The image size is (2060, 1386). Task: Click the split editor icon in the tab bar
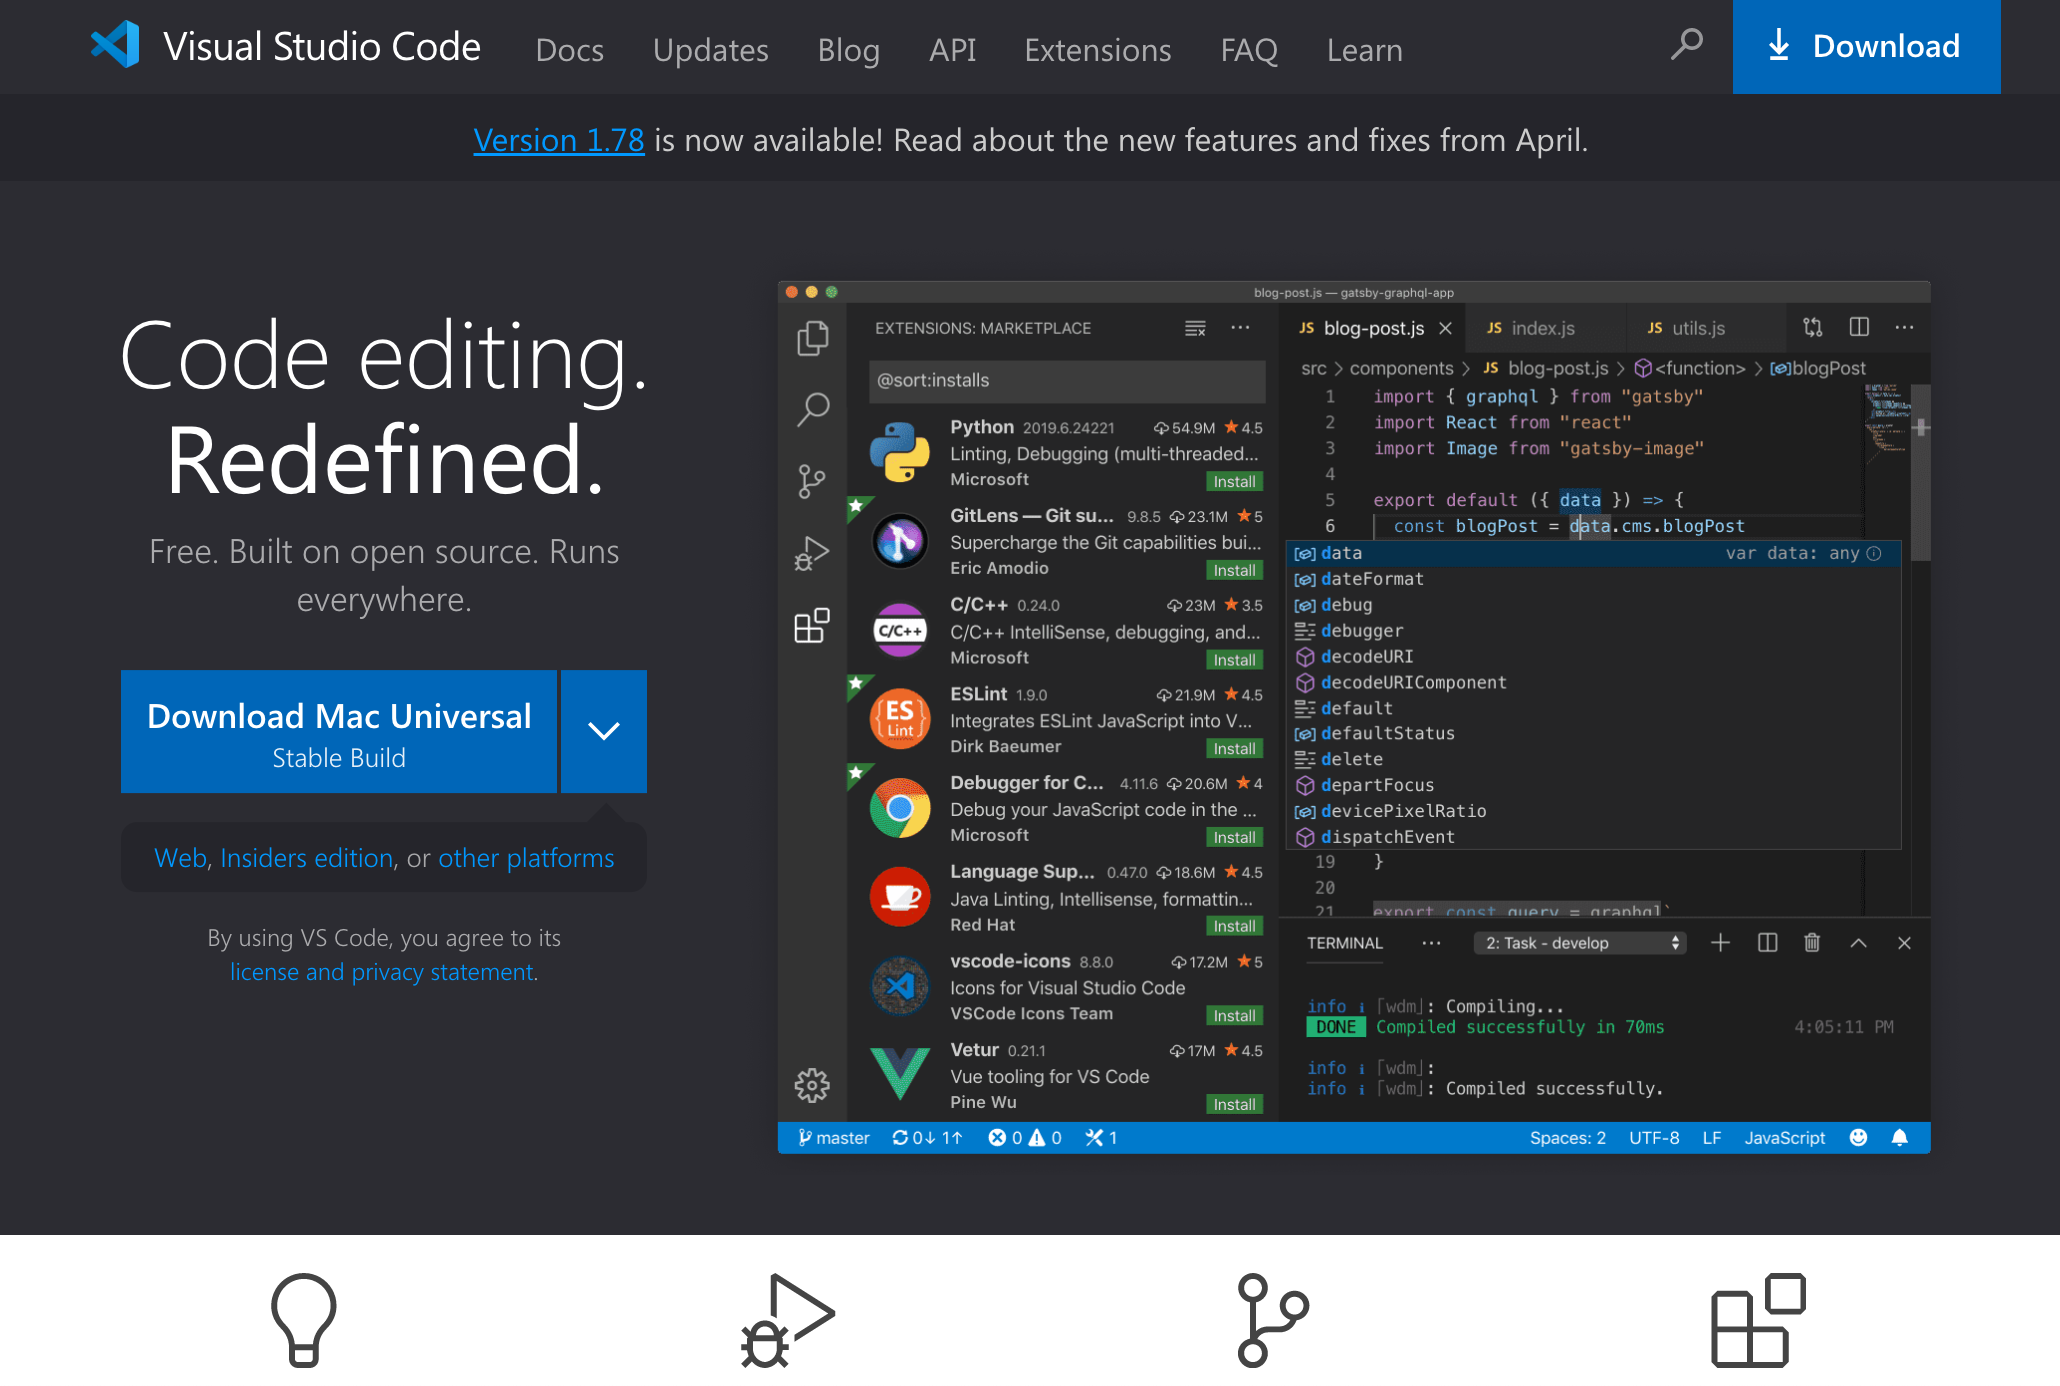pos(1859,327)
